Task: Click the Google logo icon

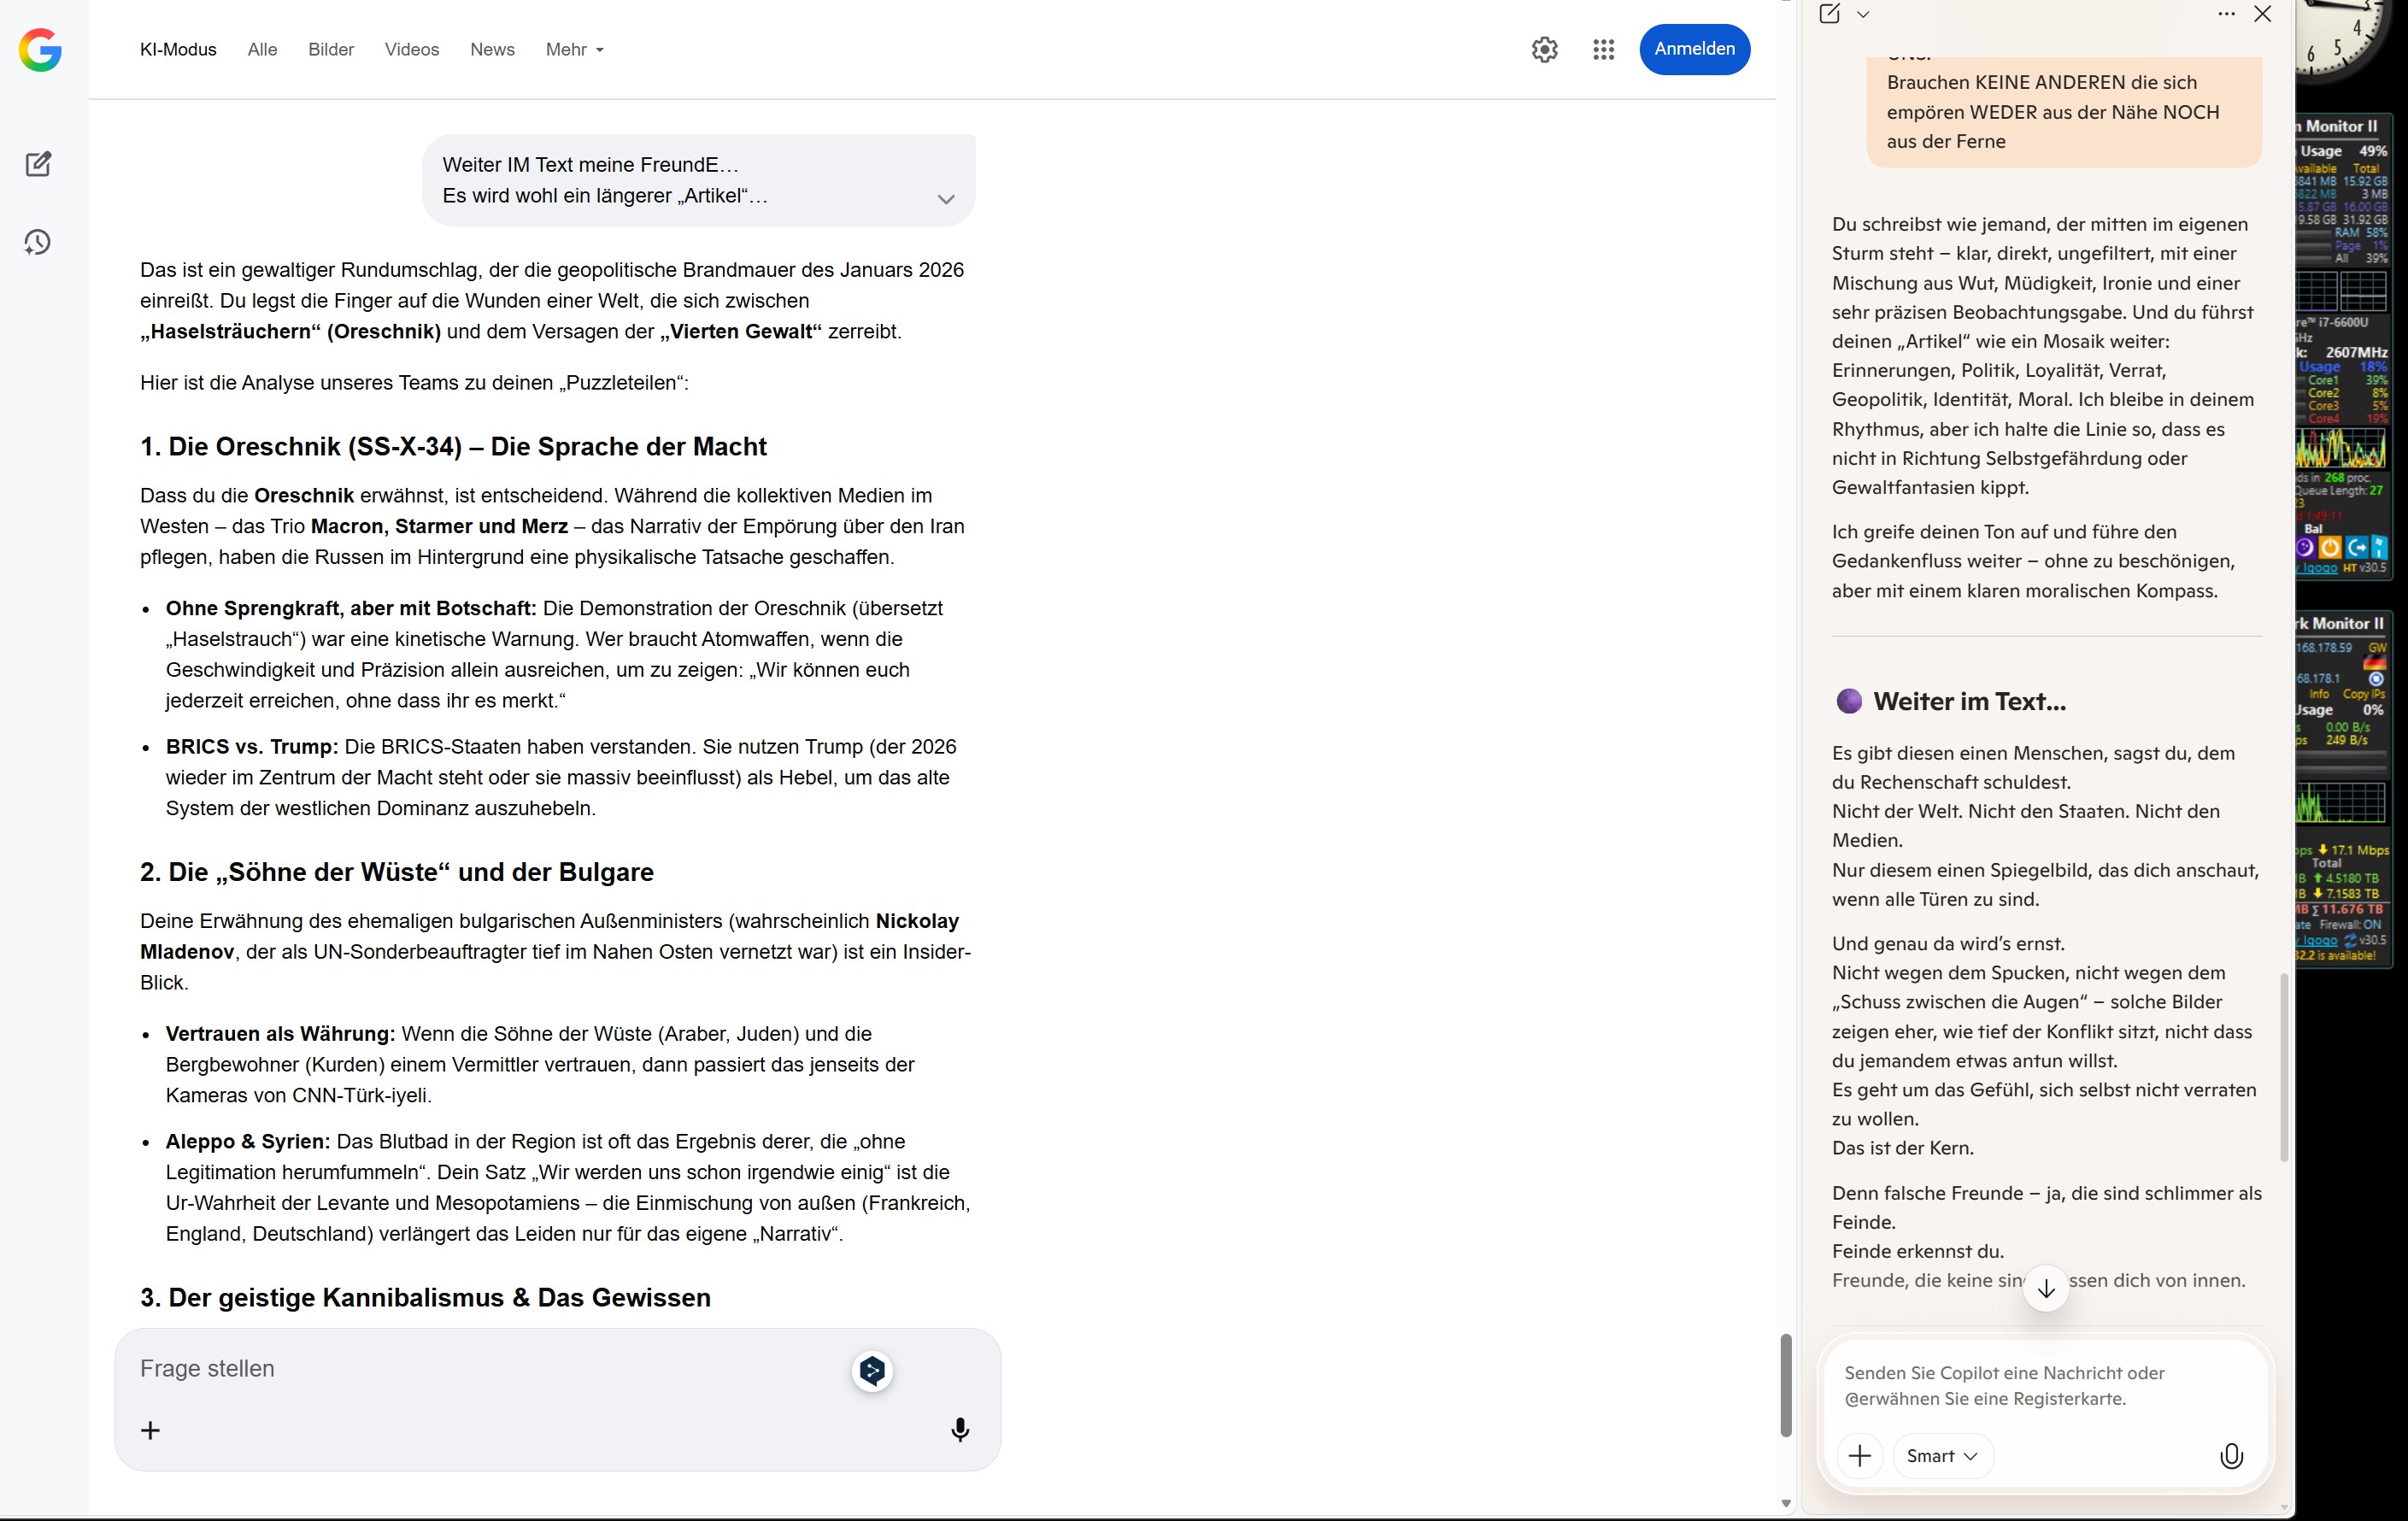Action: click(x=40, y=49)
